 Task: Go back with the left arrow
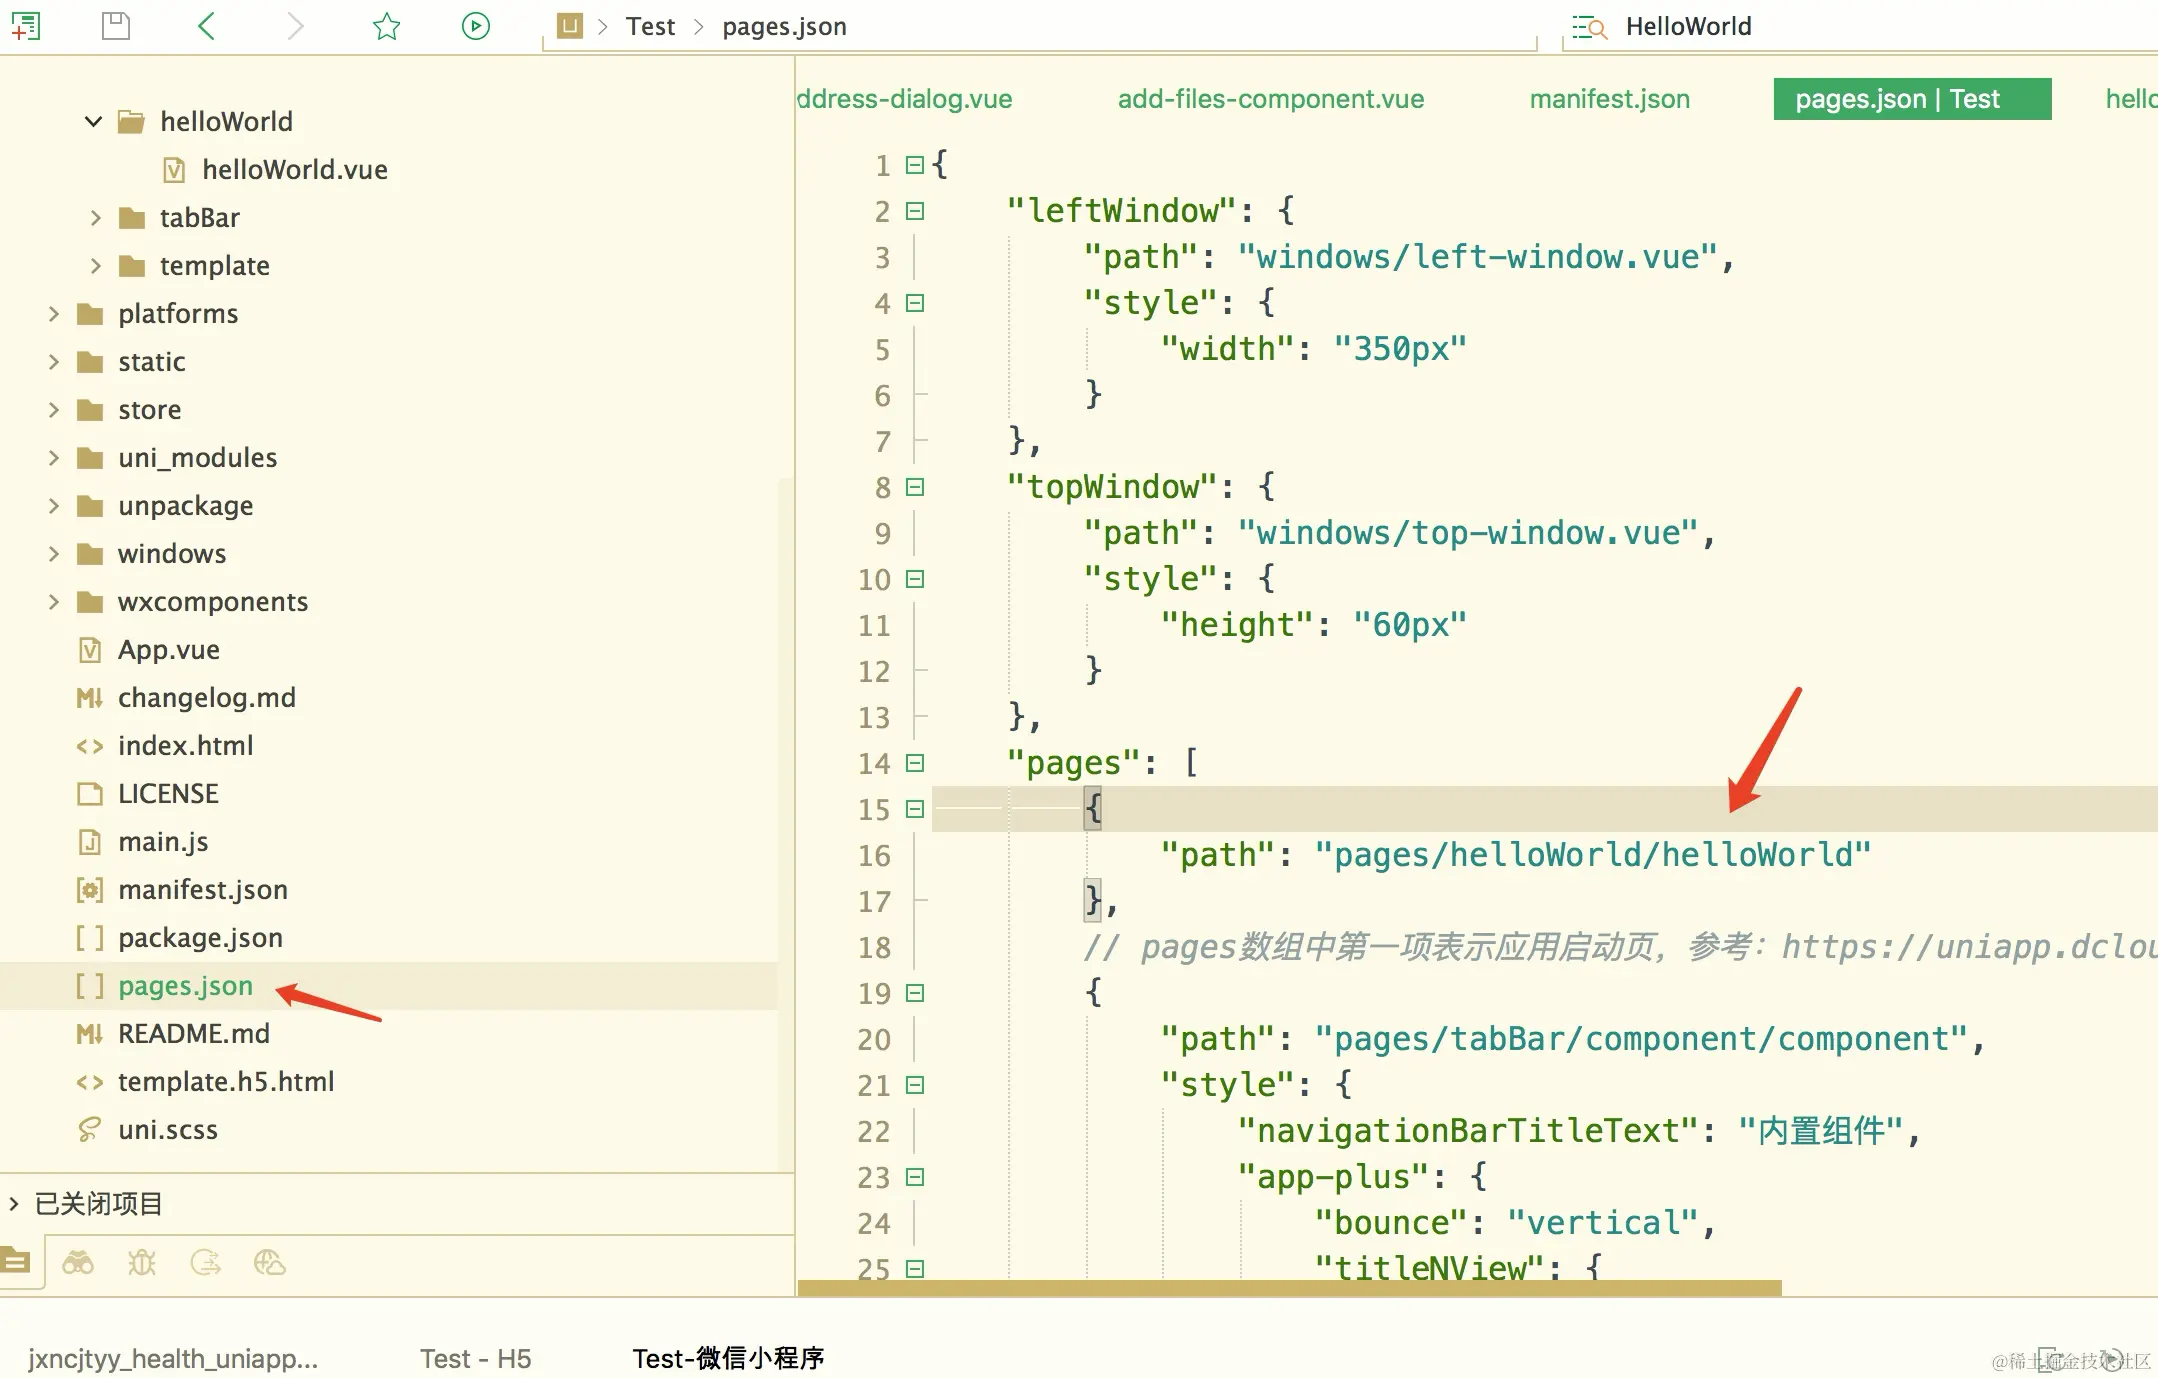pos(206,26)
